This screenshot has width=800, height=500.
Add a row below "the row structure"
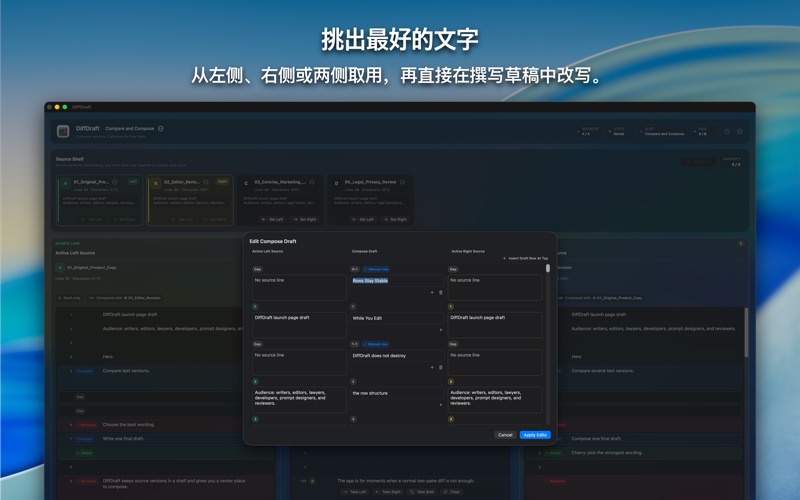pyautogui.click(x=441, y=405)
